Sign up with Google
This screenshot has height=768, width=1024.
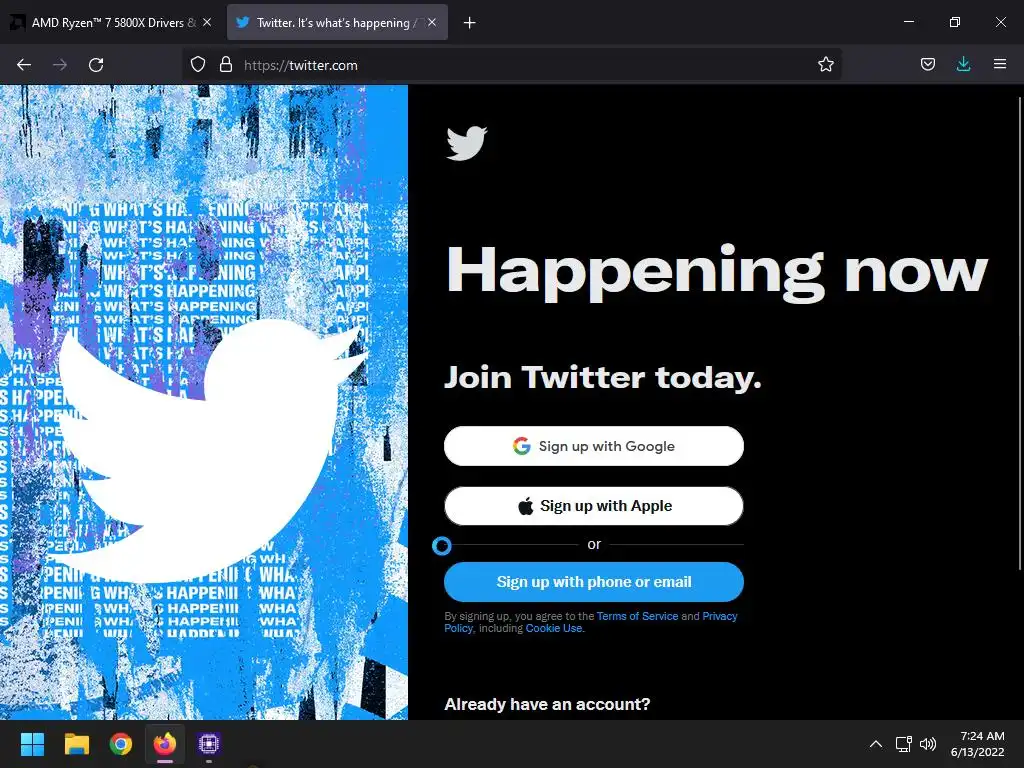[594, 446]
